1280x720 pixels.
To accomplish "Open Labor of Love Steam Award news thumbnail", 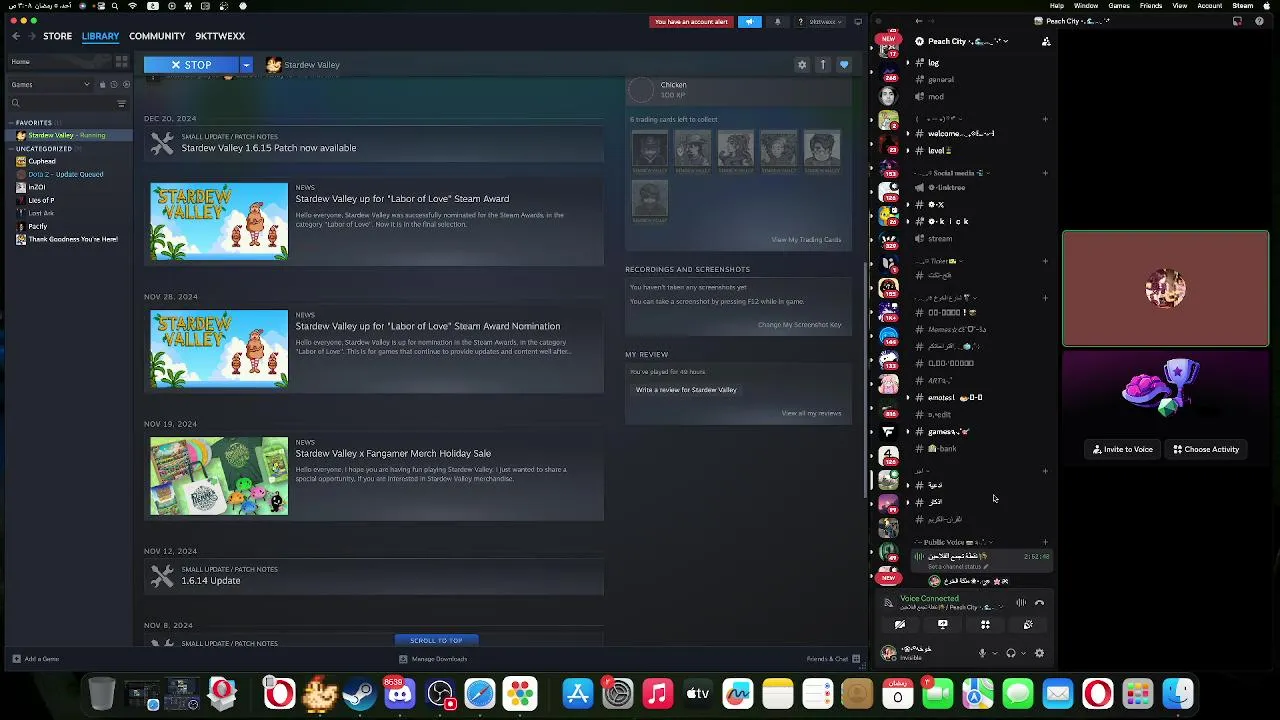I will [x=219, y=221].
